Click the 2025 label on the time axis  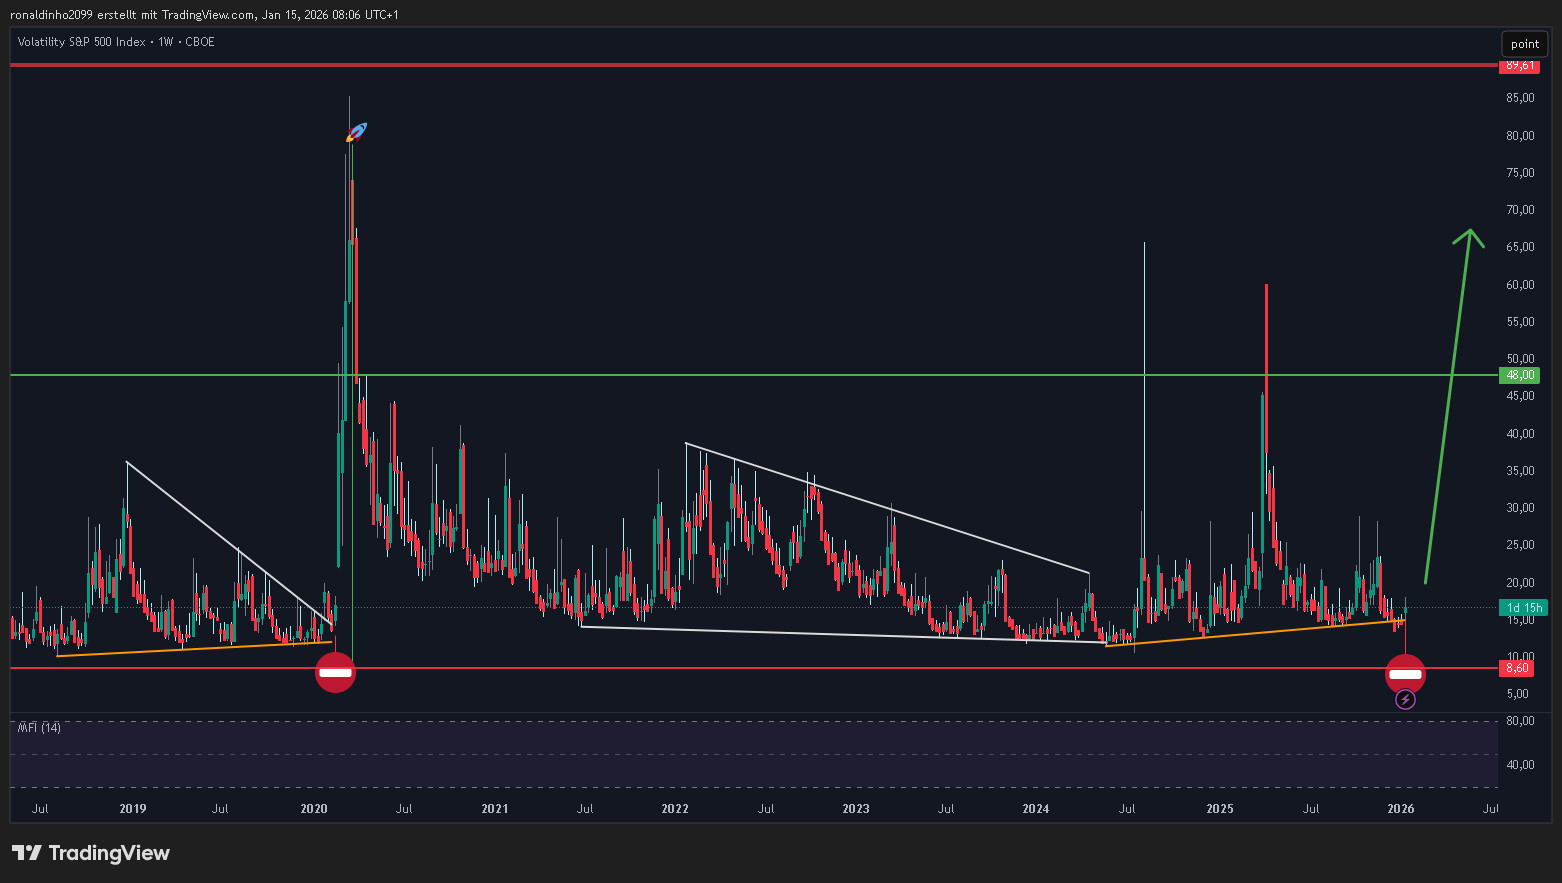1220,809
